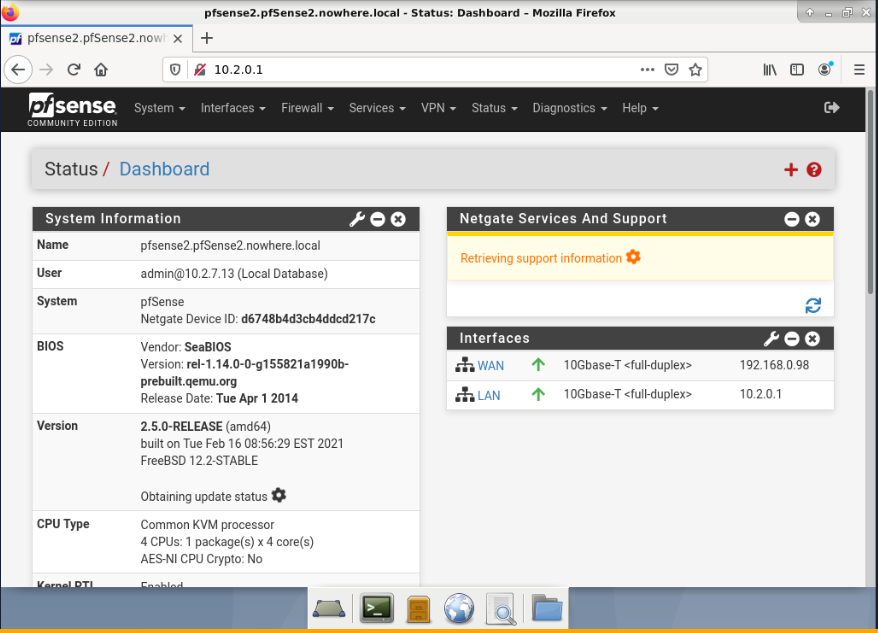Go to the Firefox home page
Image resolution: width=878 pixels, height=633 pixels.
101,69
